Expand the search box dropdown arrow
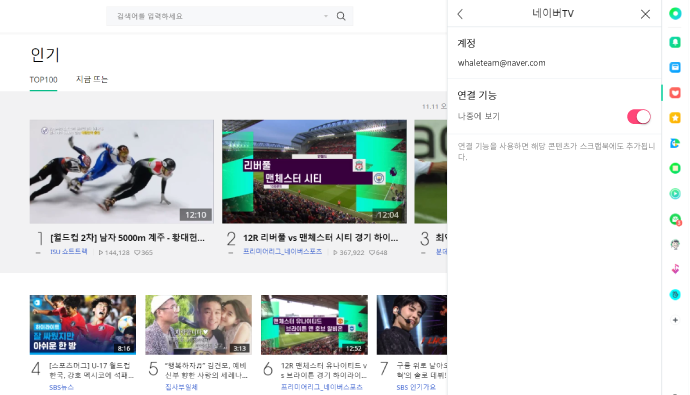The width and height of the screenshot is (690, 395). 326,16
